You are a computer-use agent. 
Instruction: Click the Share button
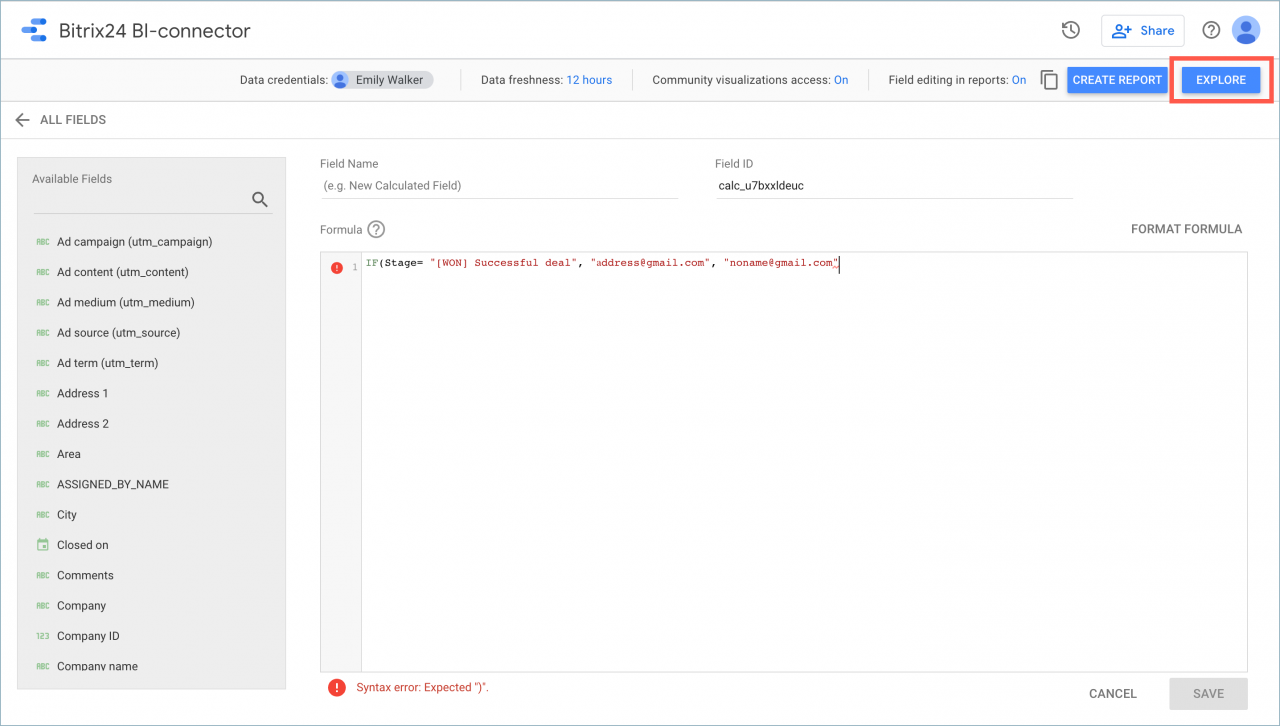tap(1143, 30)
